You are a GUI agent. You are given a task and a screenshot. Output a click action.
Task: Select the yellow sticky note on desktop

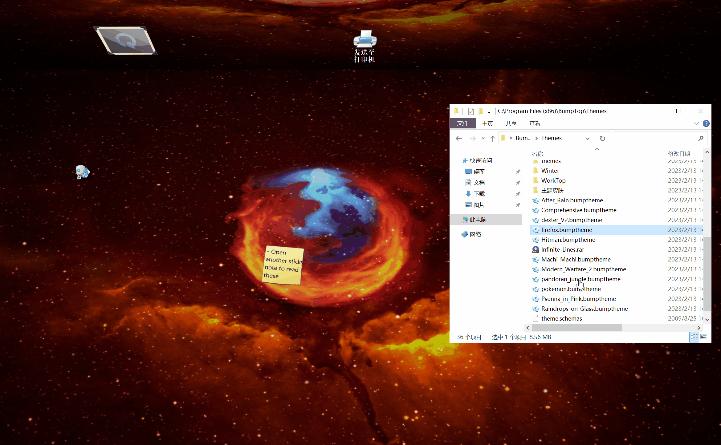point(283,265)
